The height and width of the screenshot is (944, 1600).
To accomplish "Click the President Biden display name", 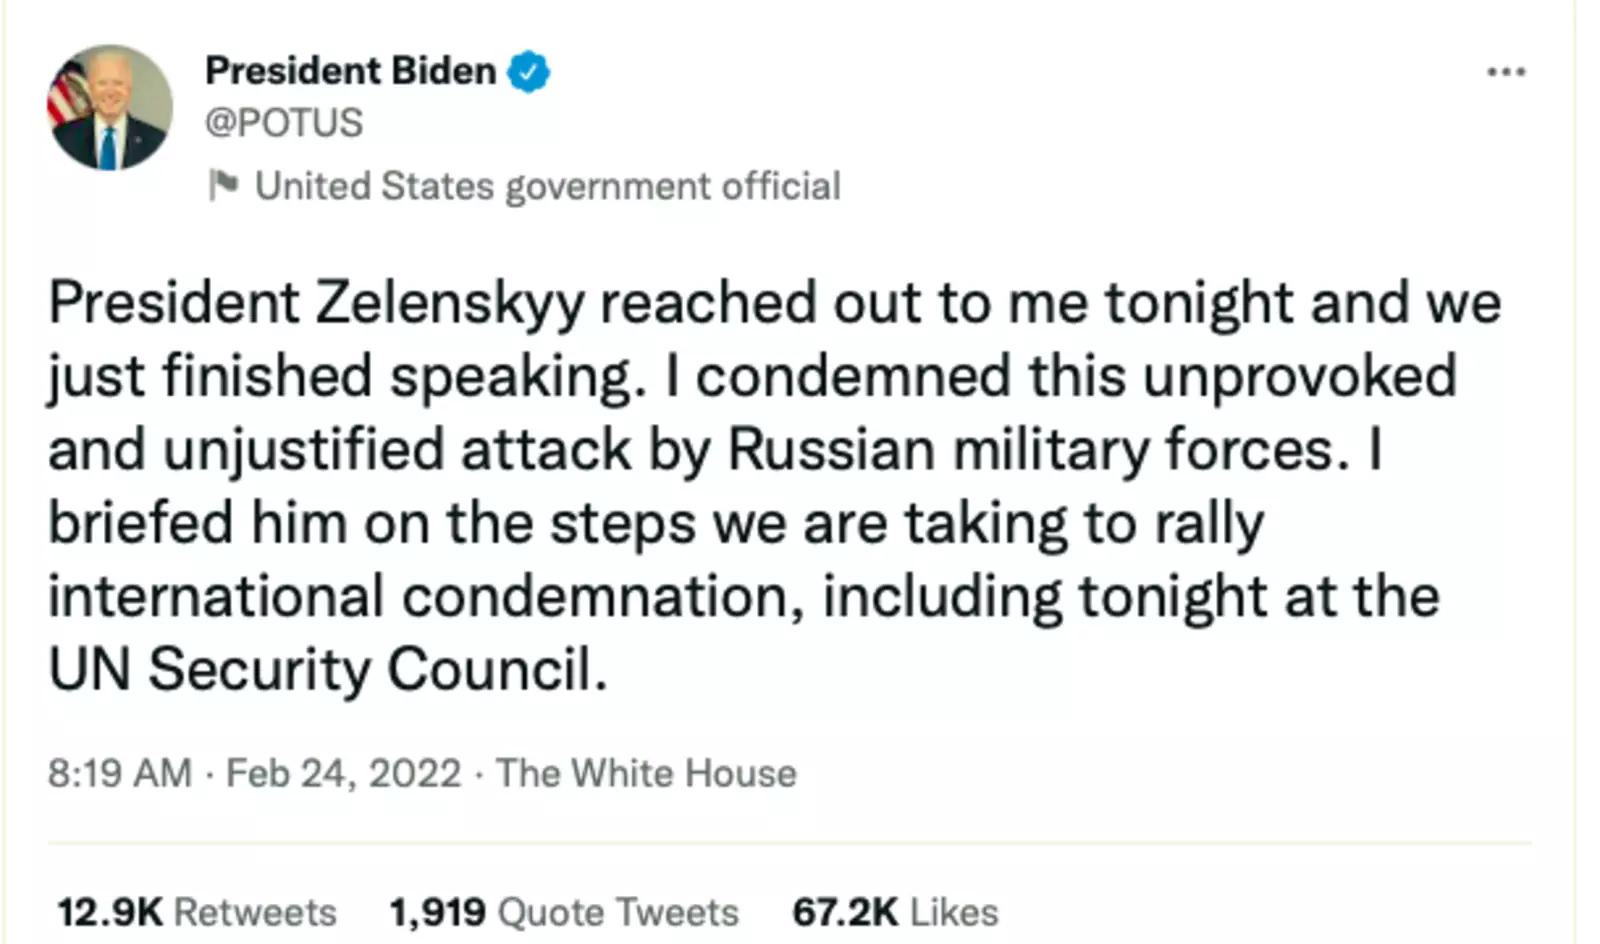I will [350, 71].
